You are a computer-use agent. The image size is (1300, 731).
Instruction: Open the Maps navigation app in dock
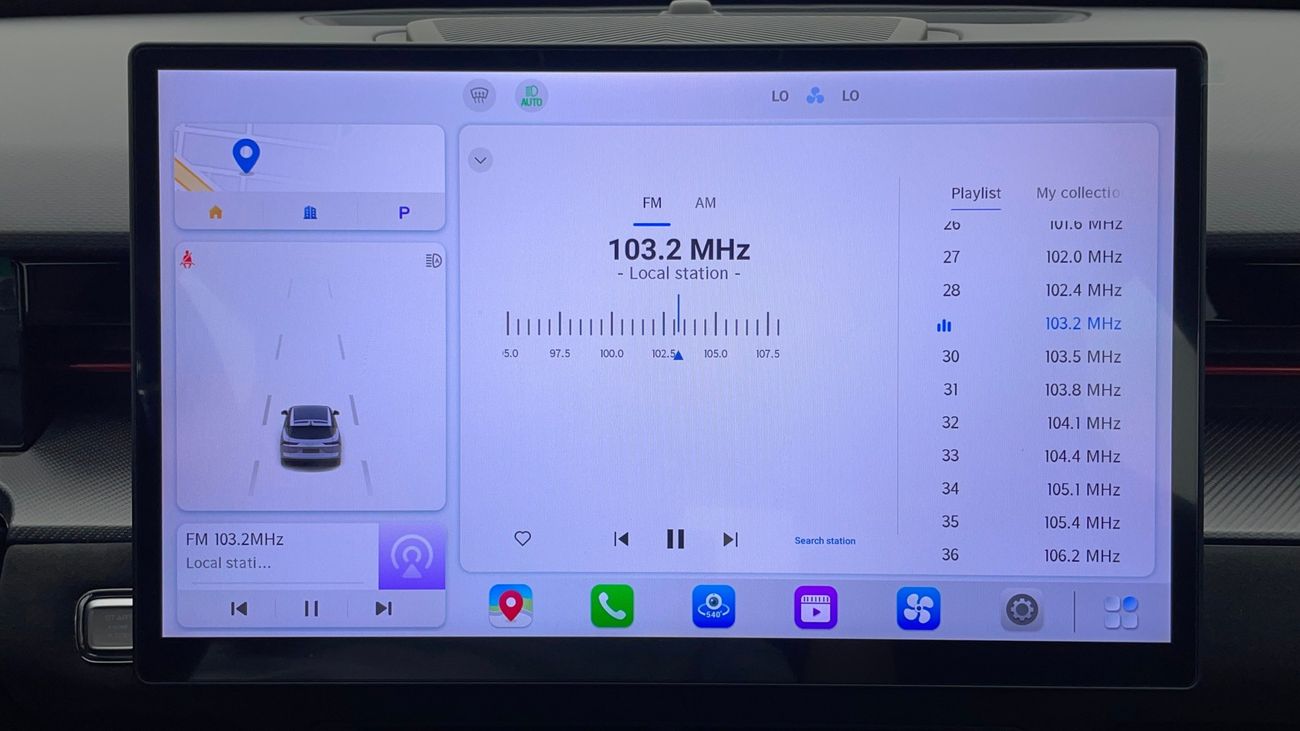click(x=510, y=607)
